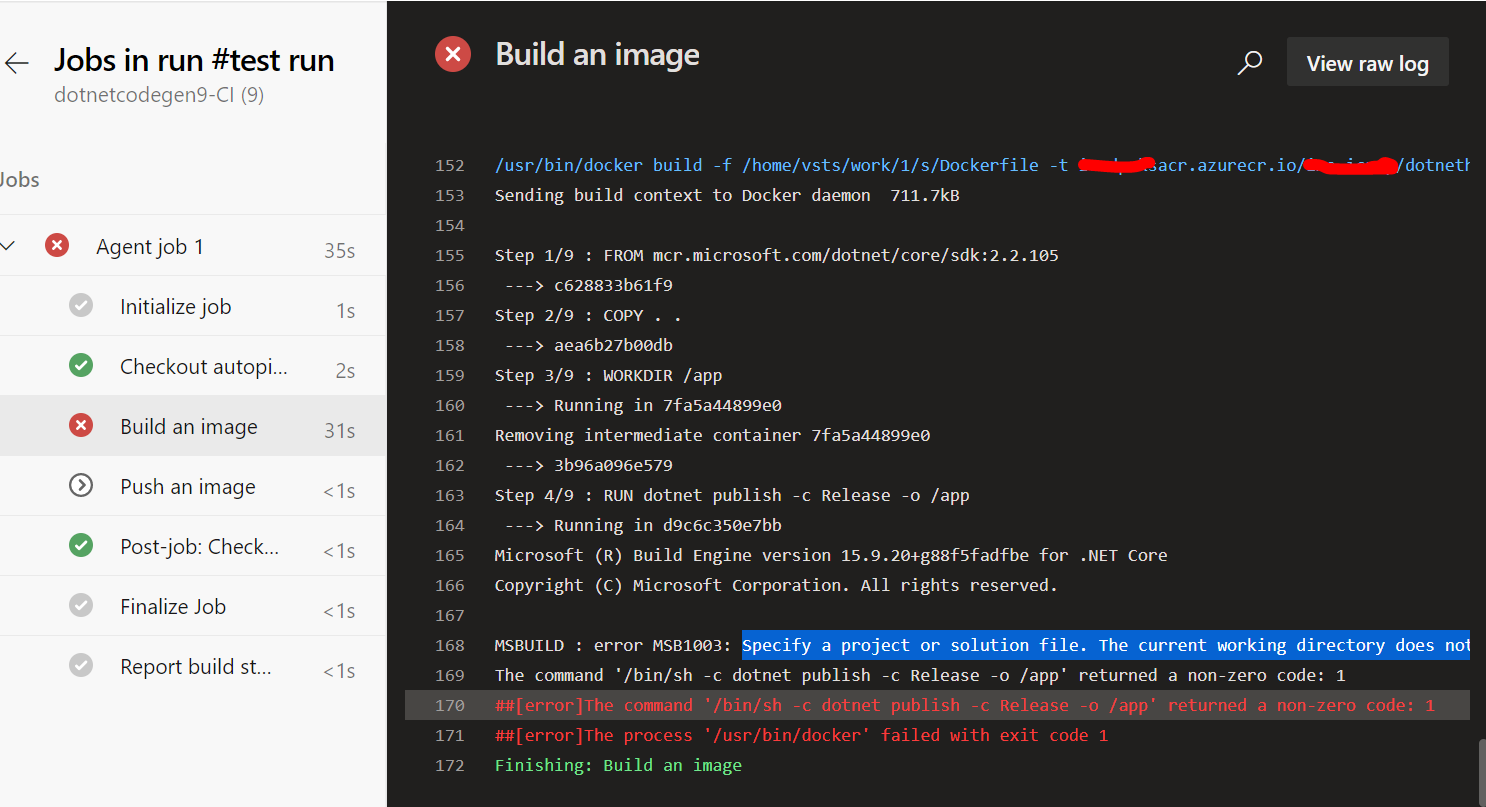Click log line 157 Step 2/9 COPY
Screen dimensions: 1486x807
pos(588,315)
